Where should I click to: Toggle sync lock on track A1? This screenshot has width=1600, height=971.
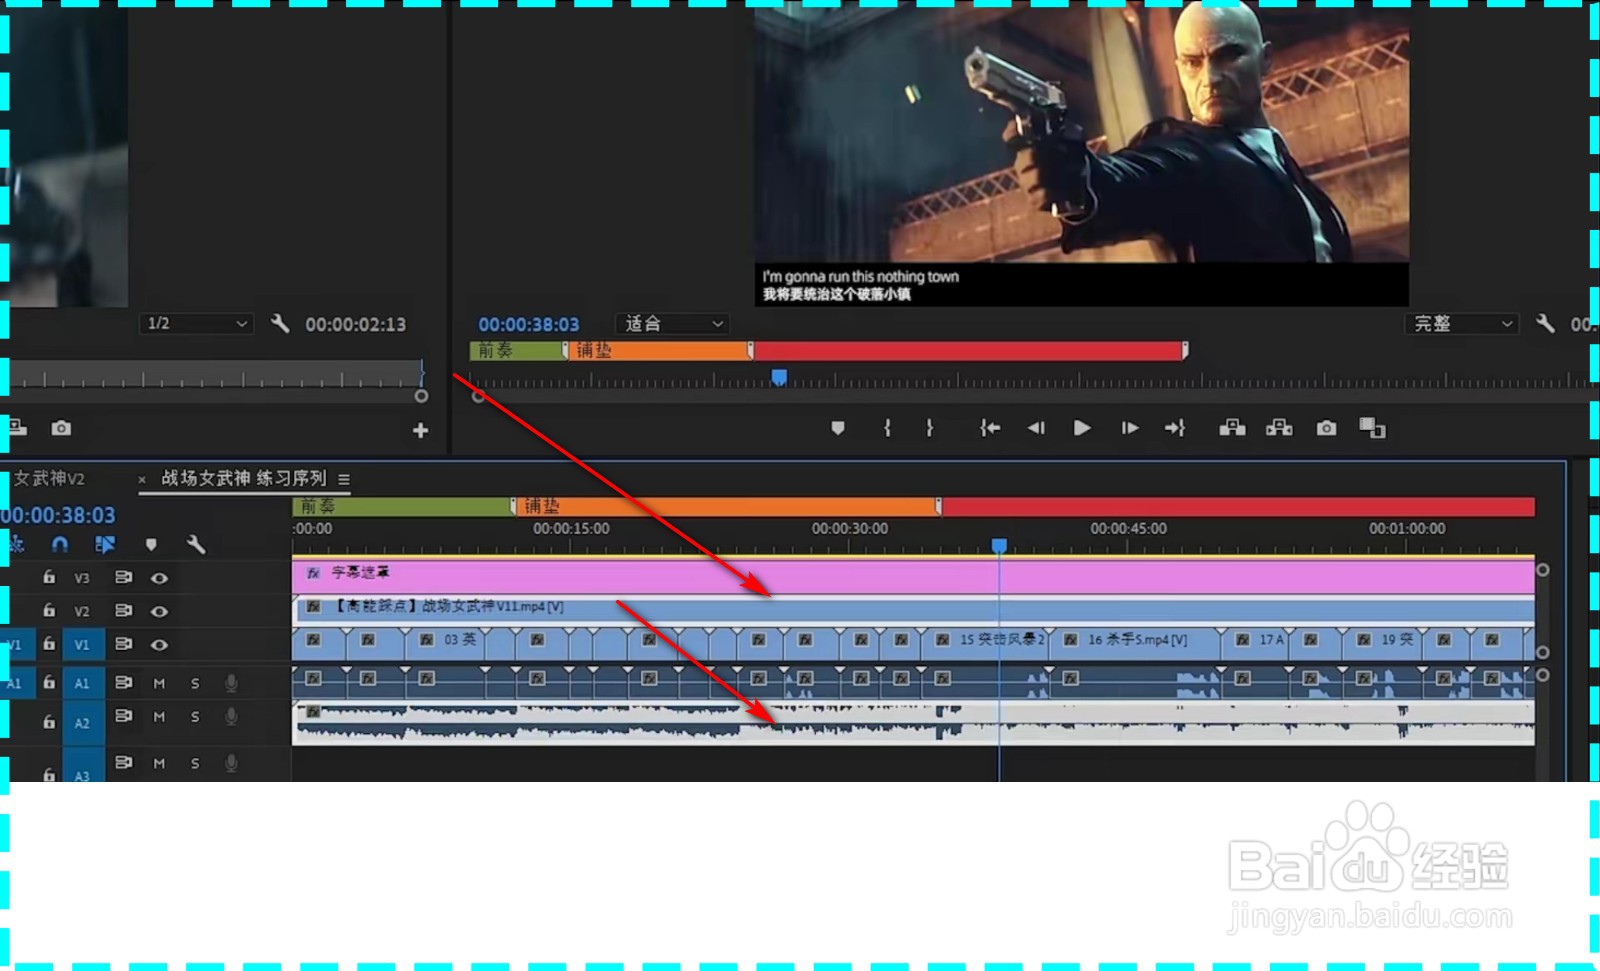(x=123, y=682)
